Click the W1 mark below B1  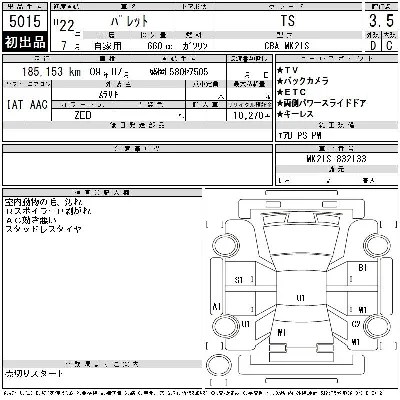[363, 310]
